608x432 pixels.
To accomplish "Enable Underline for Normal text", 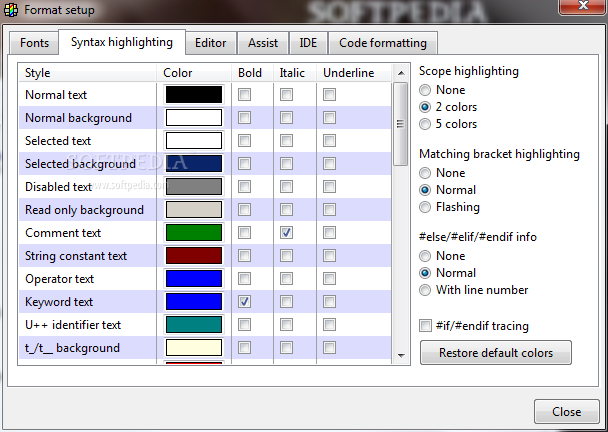I will [x=329, y=95].
